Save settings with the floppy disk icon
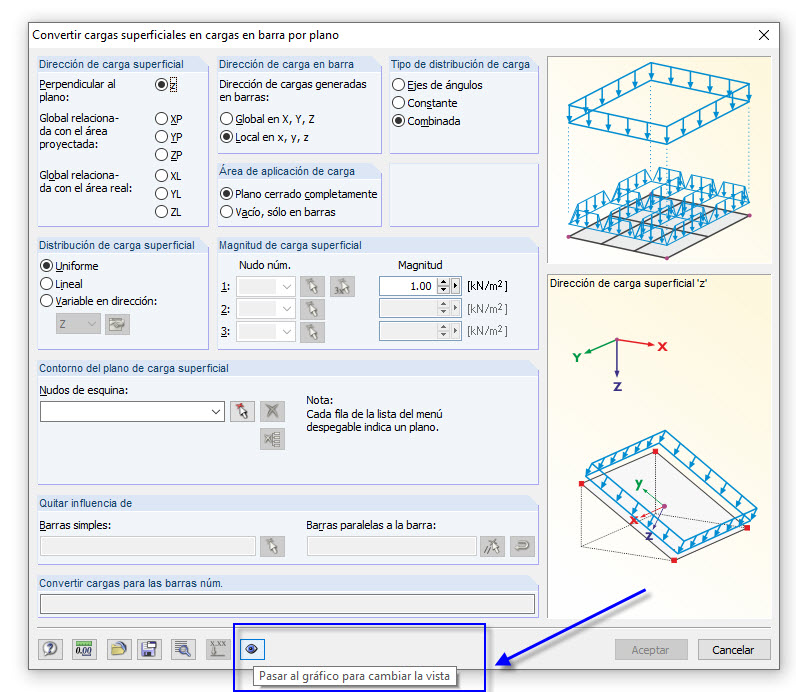The width and height of the screenshot is (796, 692). [149, 649]
